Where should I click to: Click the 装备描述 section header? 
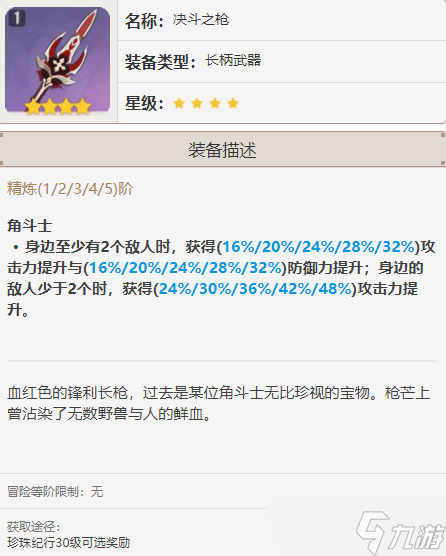pos(222,150)
